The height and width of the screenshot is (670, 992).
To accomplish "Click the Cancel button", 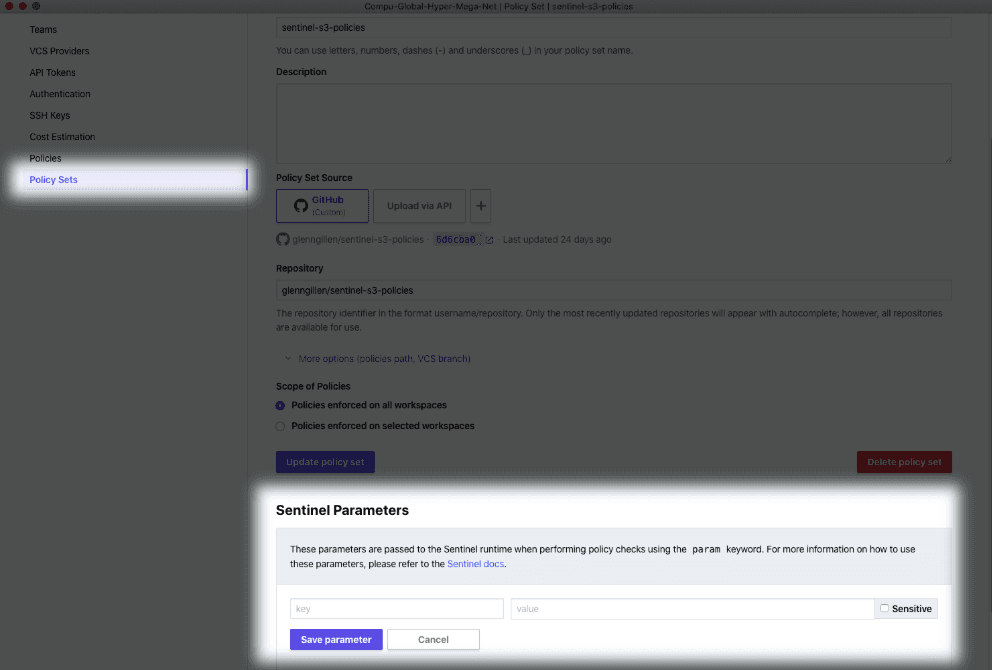I will coord(433,639).
